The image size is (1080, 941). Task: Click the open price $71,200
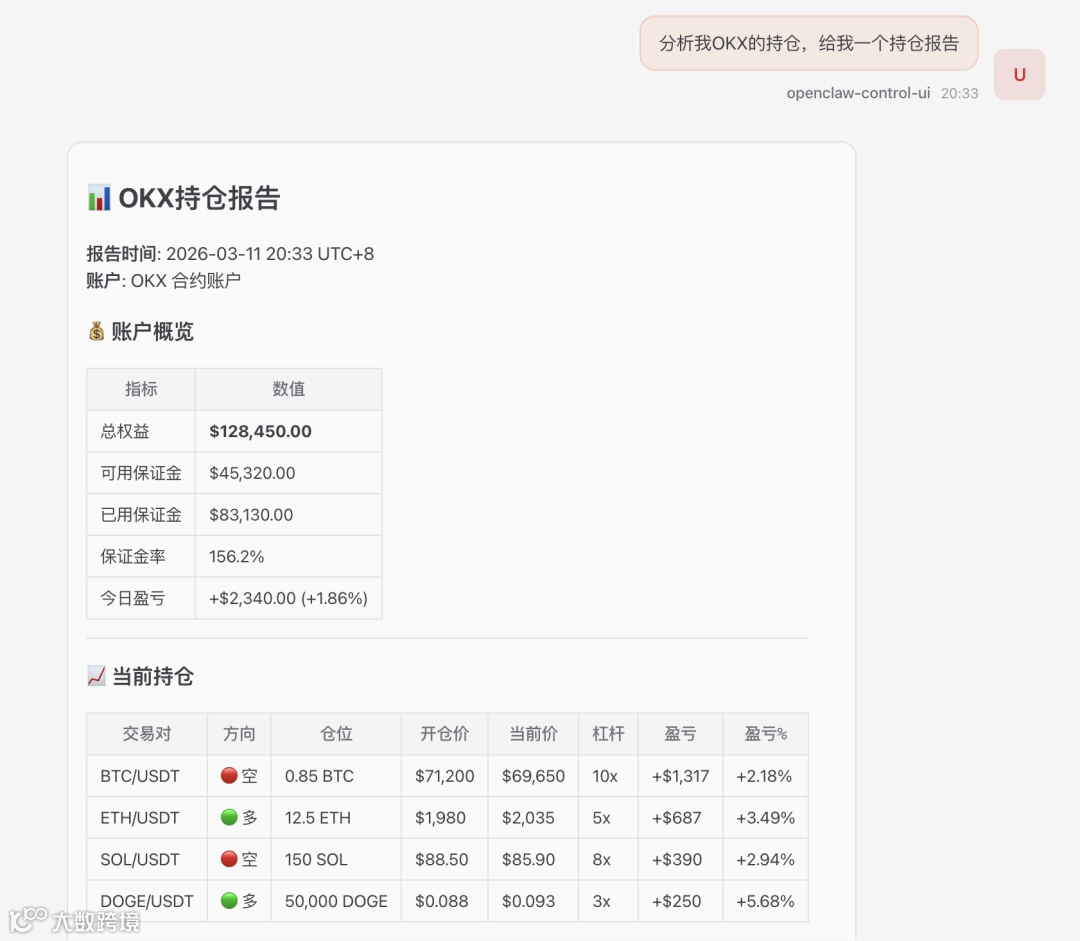(444, 776)
